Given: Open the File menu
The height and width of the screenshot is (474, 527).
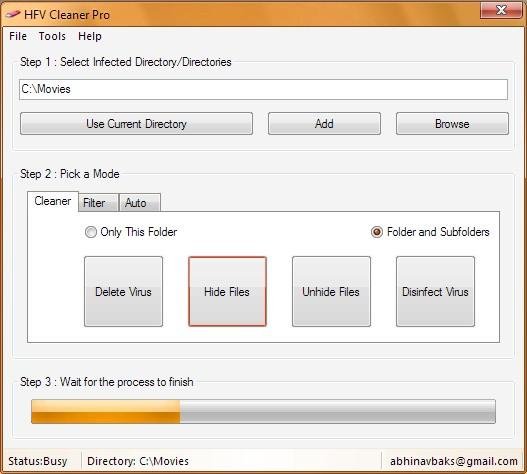Looking at the screenshot, I should [18, 36].
